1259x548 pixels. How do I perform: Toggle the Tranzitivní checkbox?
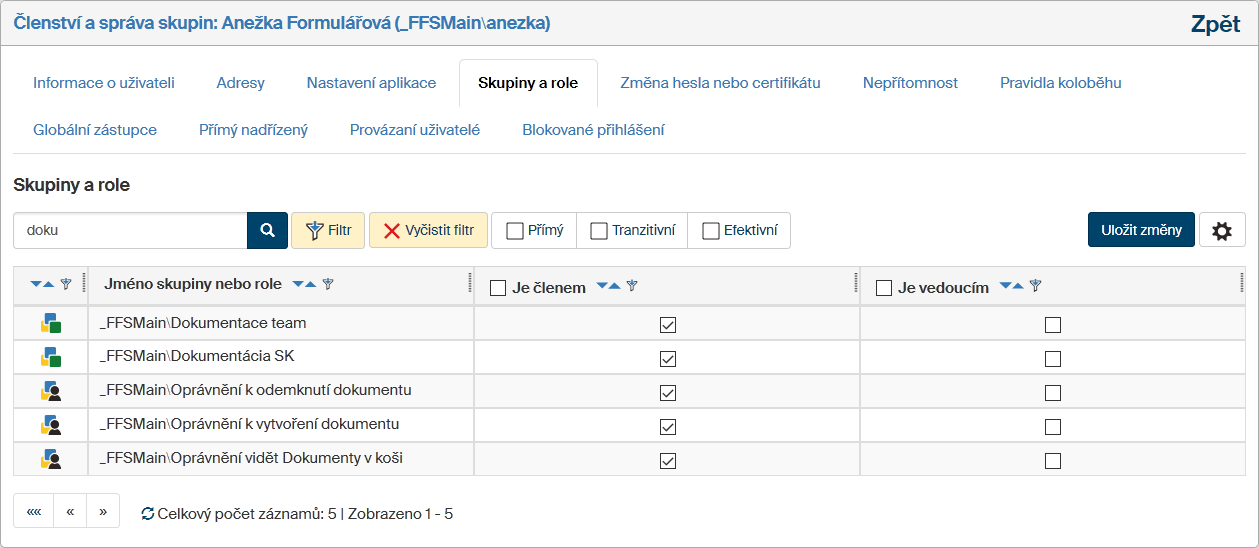pos(599,231)
